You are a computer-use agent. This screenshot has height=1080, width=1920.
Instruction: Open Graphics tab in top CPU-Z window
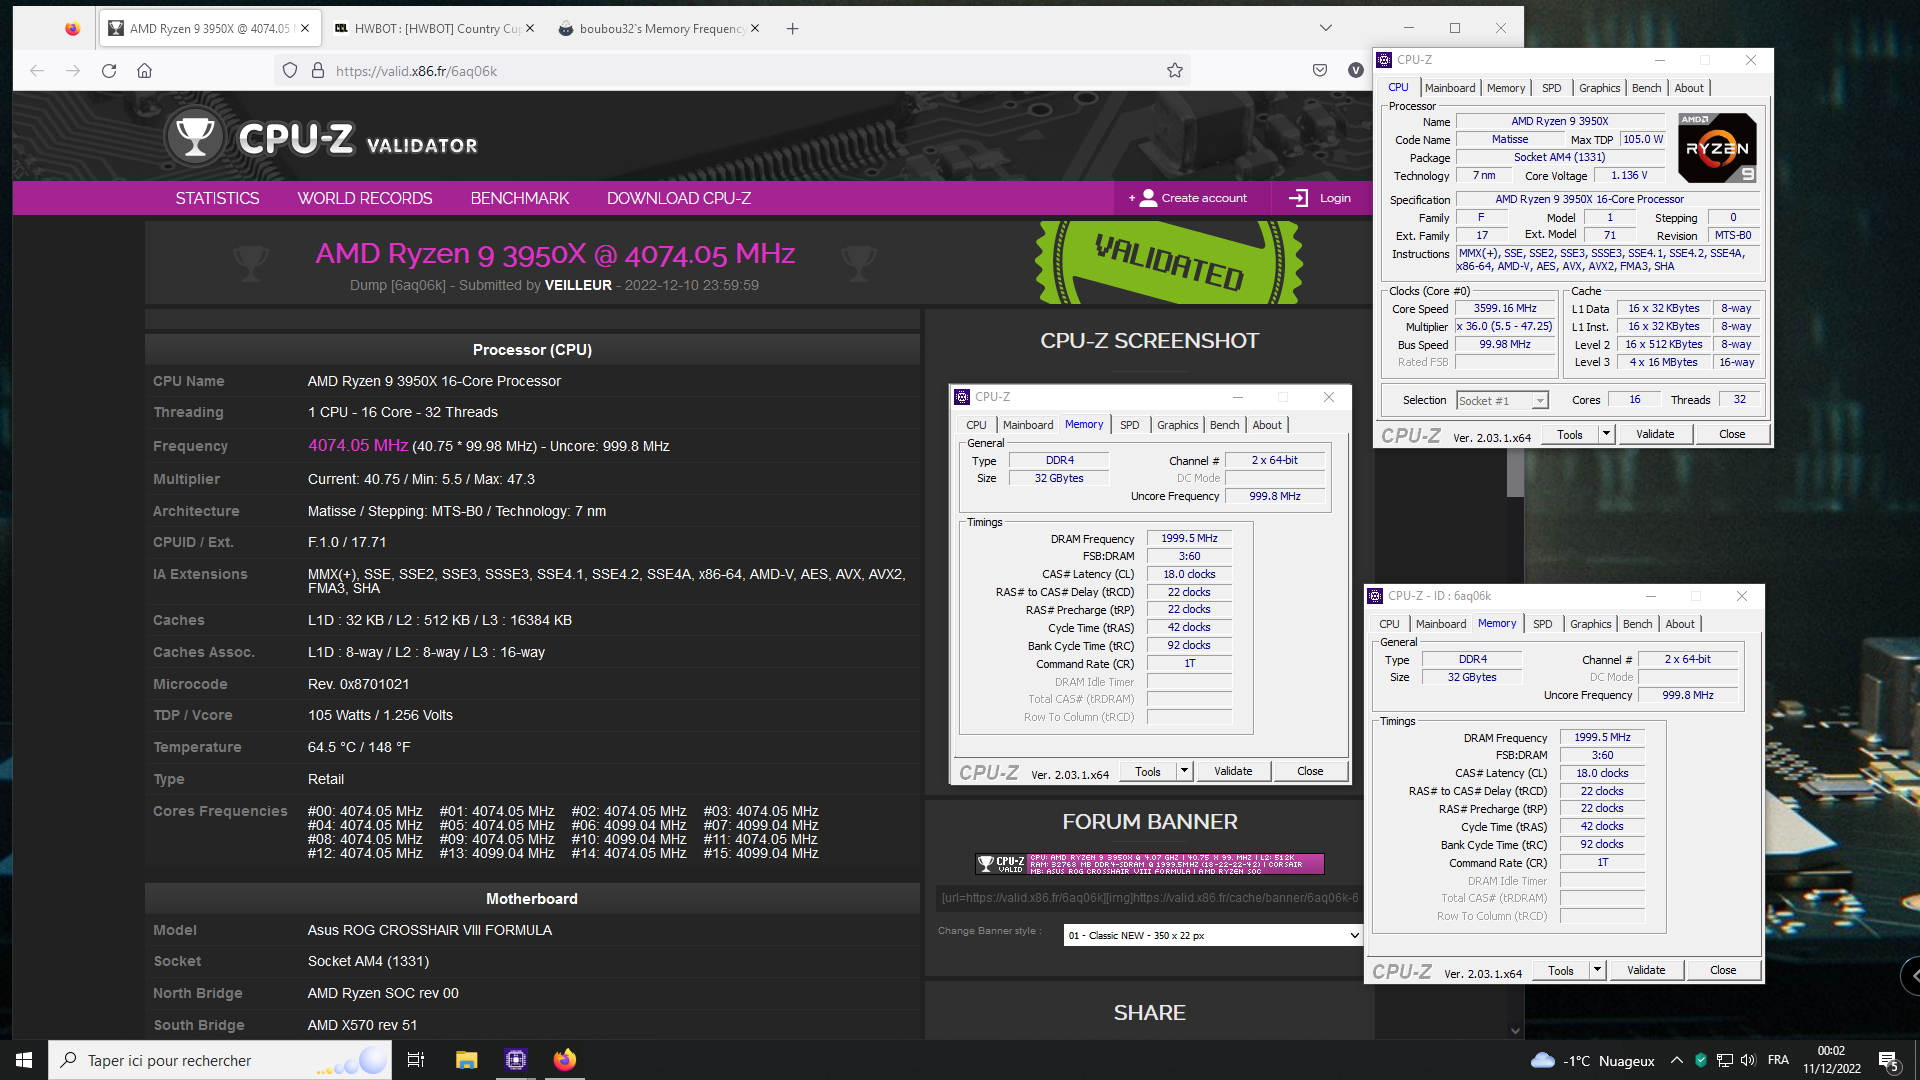(1599, 88)
